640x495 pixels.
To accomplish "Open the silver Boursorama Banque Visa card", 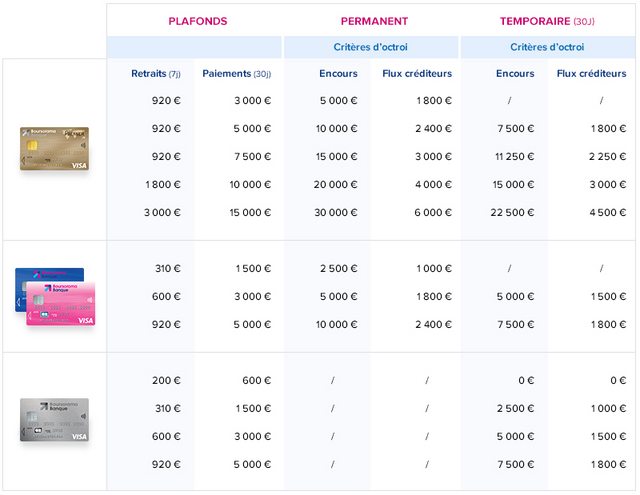I will (x=54, y=420).
